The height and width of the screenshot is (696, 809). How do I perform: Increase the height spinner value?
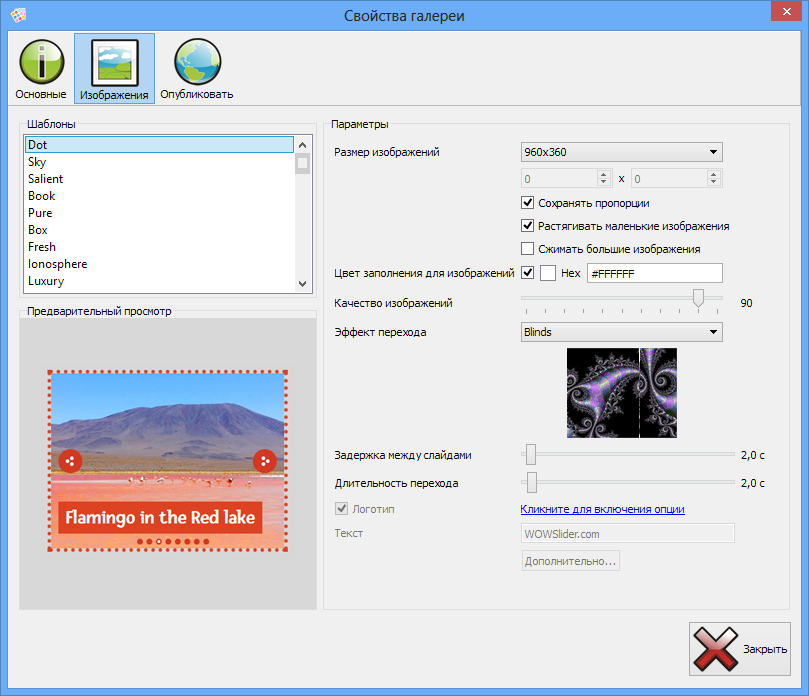(x=714, y=174)
